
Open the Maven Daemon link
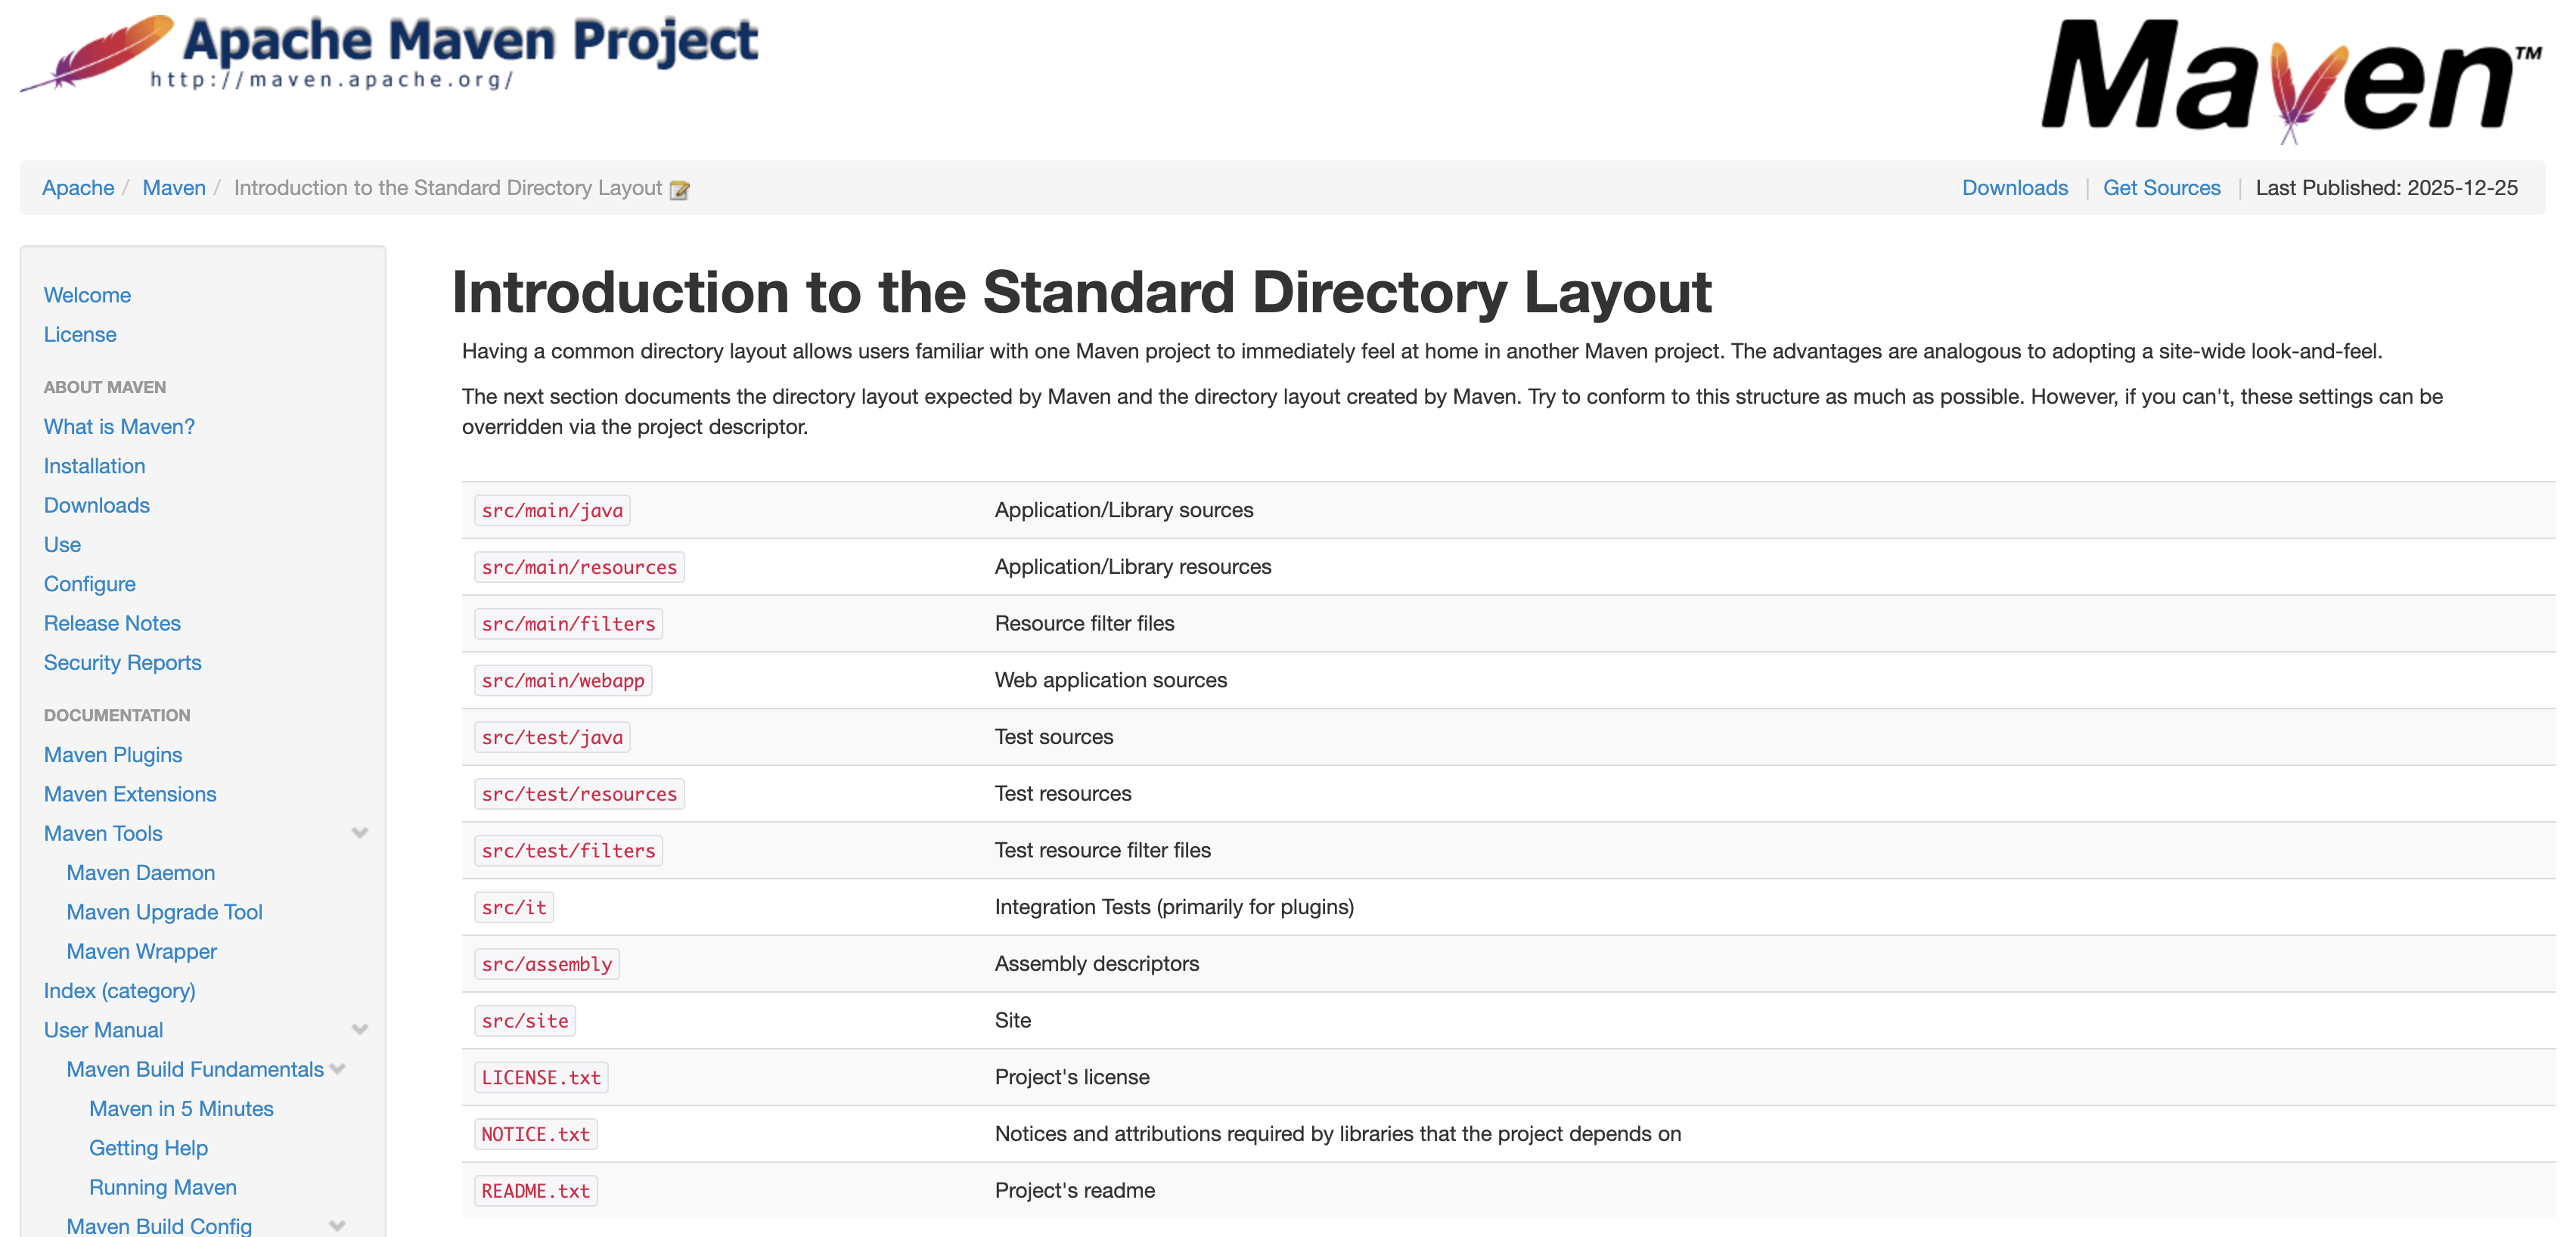tap(141, 873)
